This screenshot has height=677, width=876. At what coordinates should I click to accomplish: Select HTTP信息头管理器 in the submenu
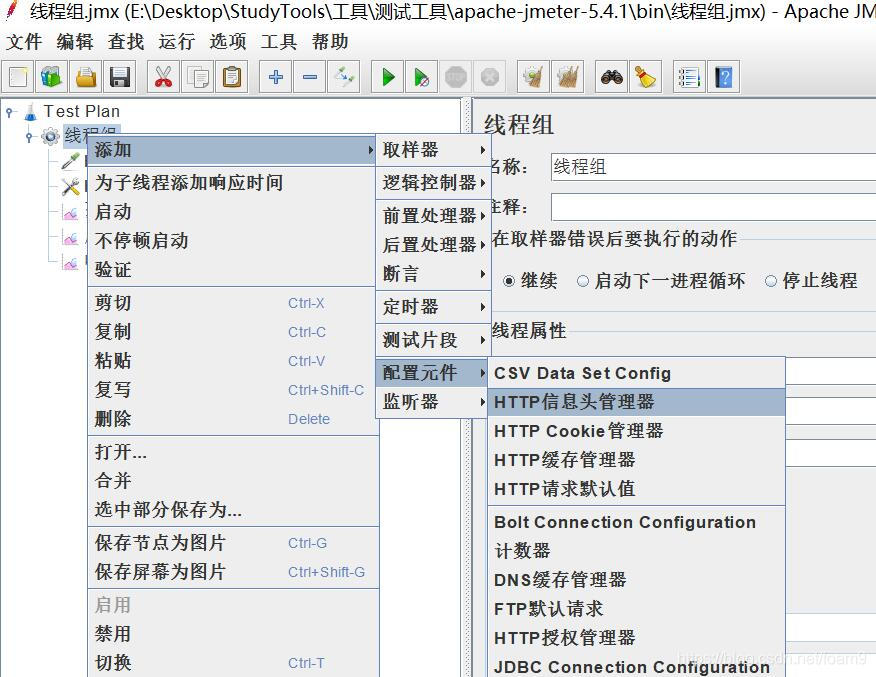pos(636,402)
